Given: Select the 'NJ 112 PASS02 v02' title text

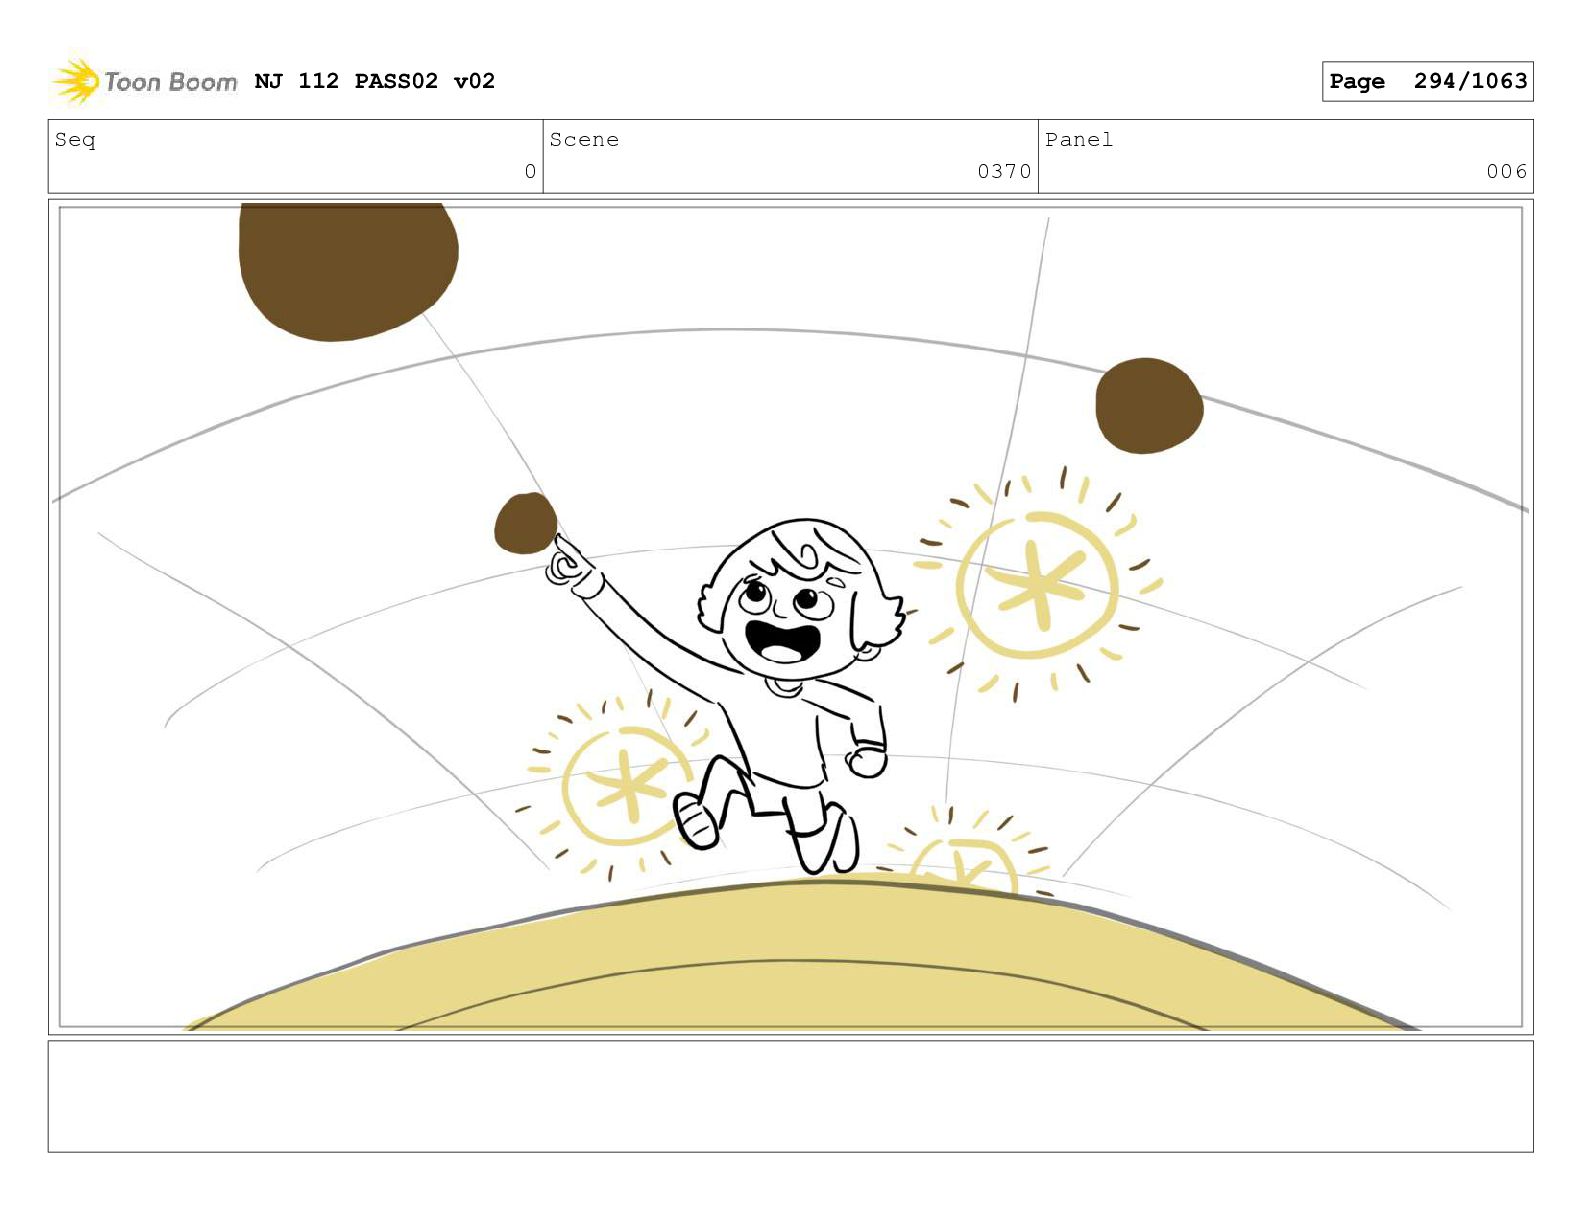Looking at the screenshot, I should tap(375, 81).
